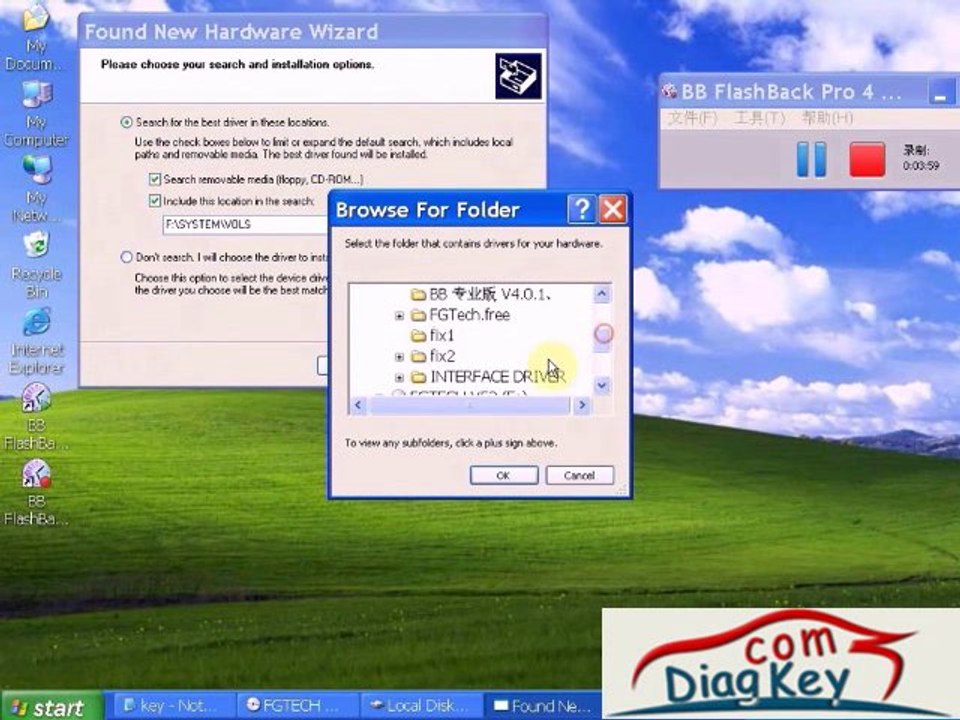
Task: Toggle Include this location in search checkbox
Action: point(155,201)
